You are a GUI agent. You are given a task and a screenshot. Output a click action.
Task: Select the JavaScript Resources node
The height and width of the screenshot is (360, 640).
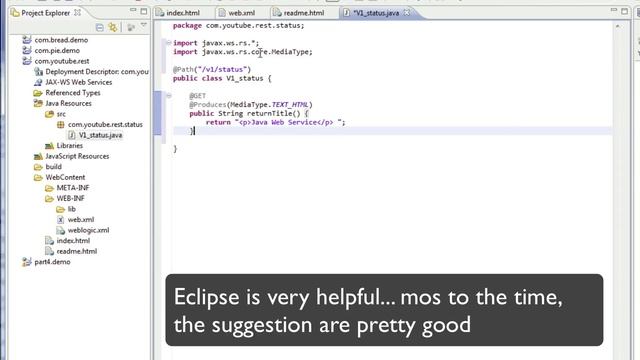pyautogui.click(x=77, y=156)
